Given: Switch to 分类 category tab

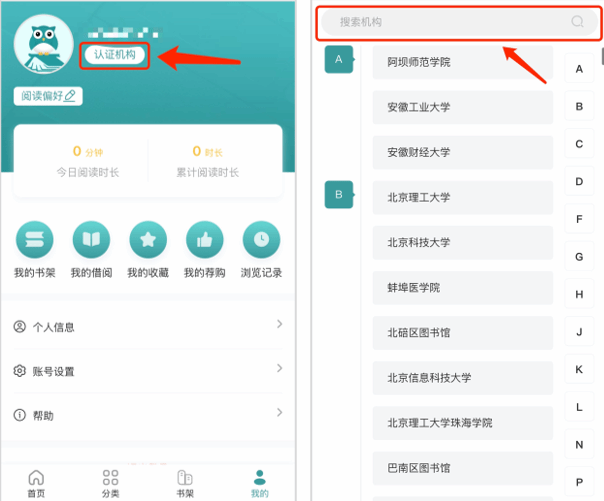Looking at the screenshot, I should [110, 482].
